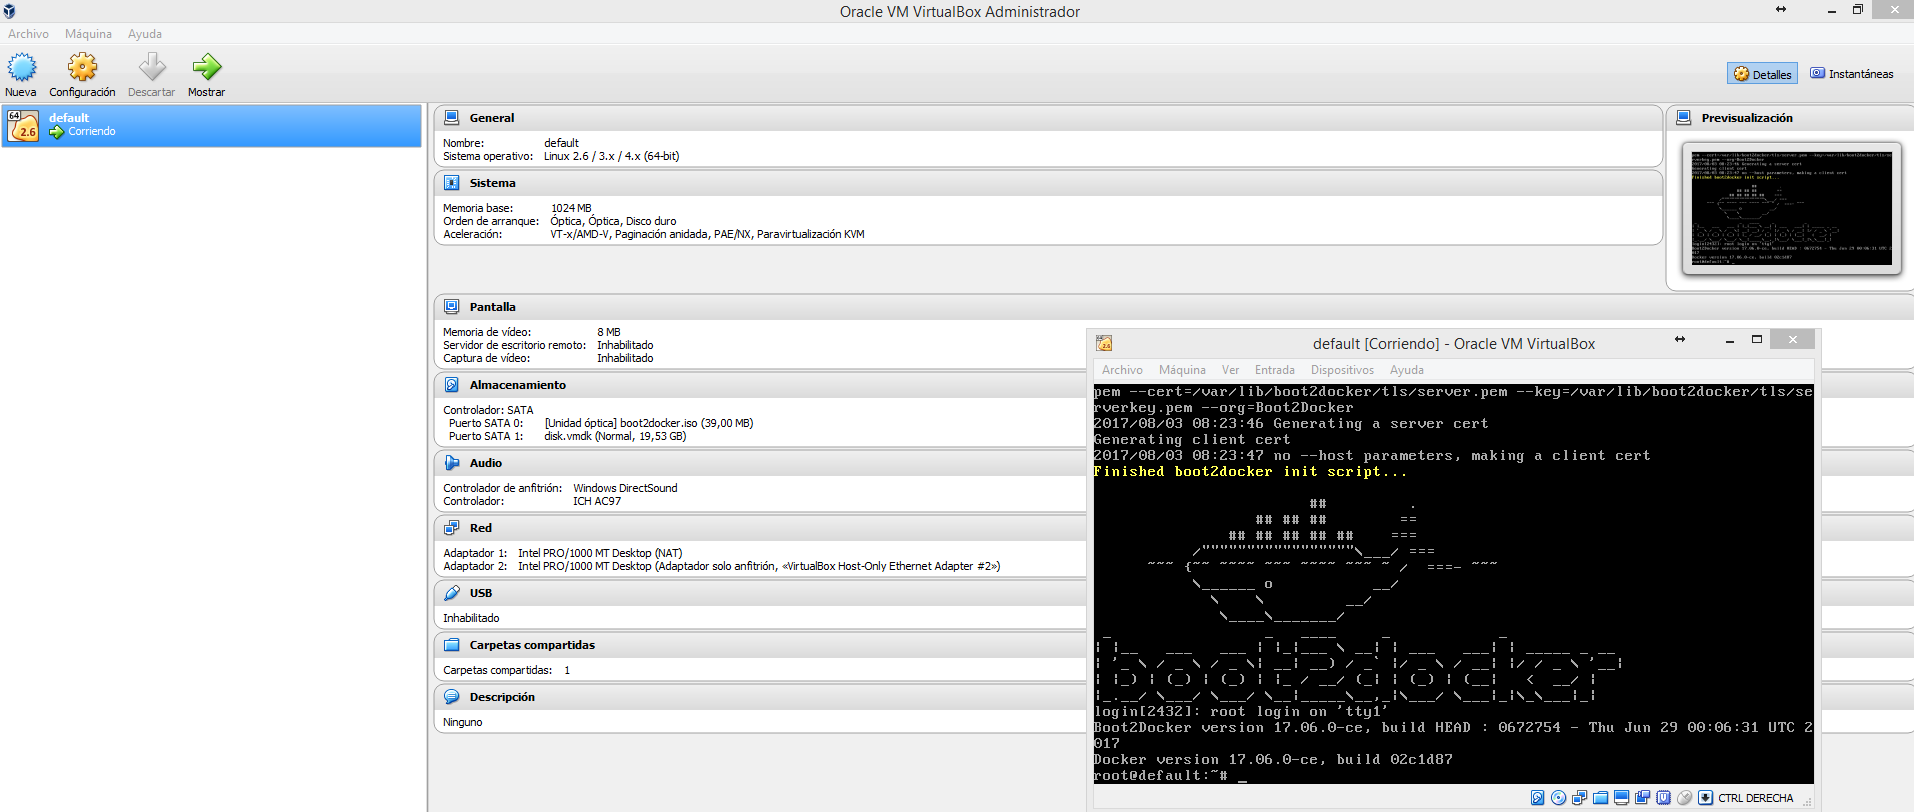Image resolution: width=1914 pixels, height=812 pixels.
Task: Click optical disc status icon
Action: (x=1558, y=798)
